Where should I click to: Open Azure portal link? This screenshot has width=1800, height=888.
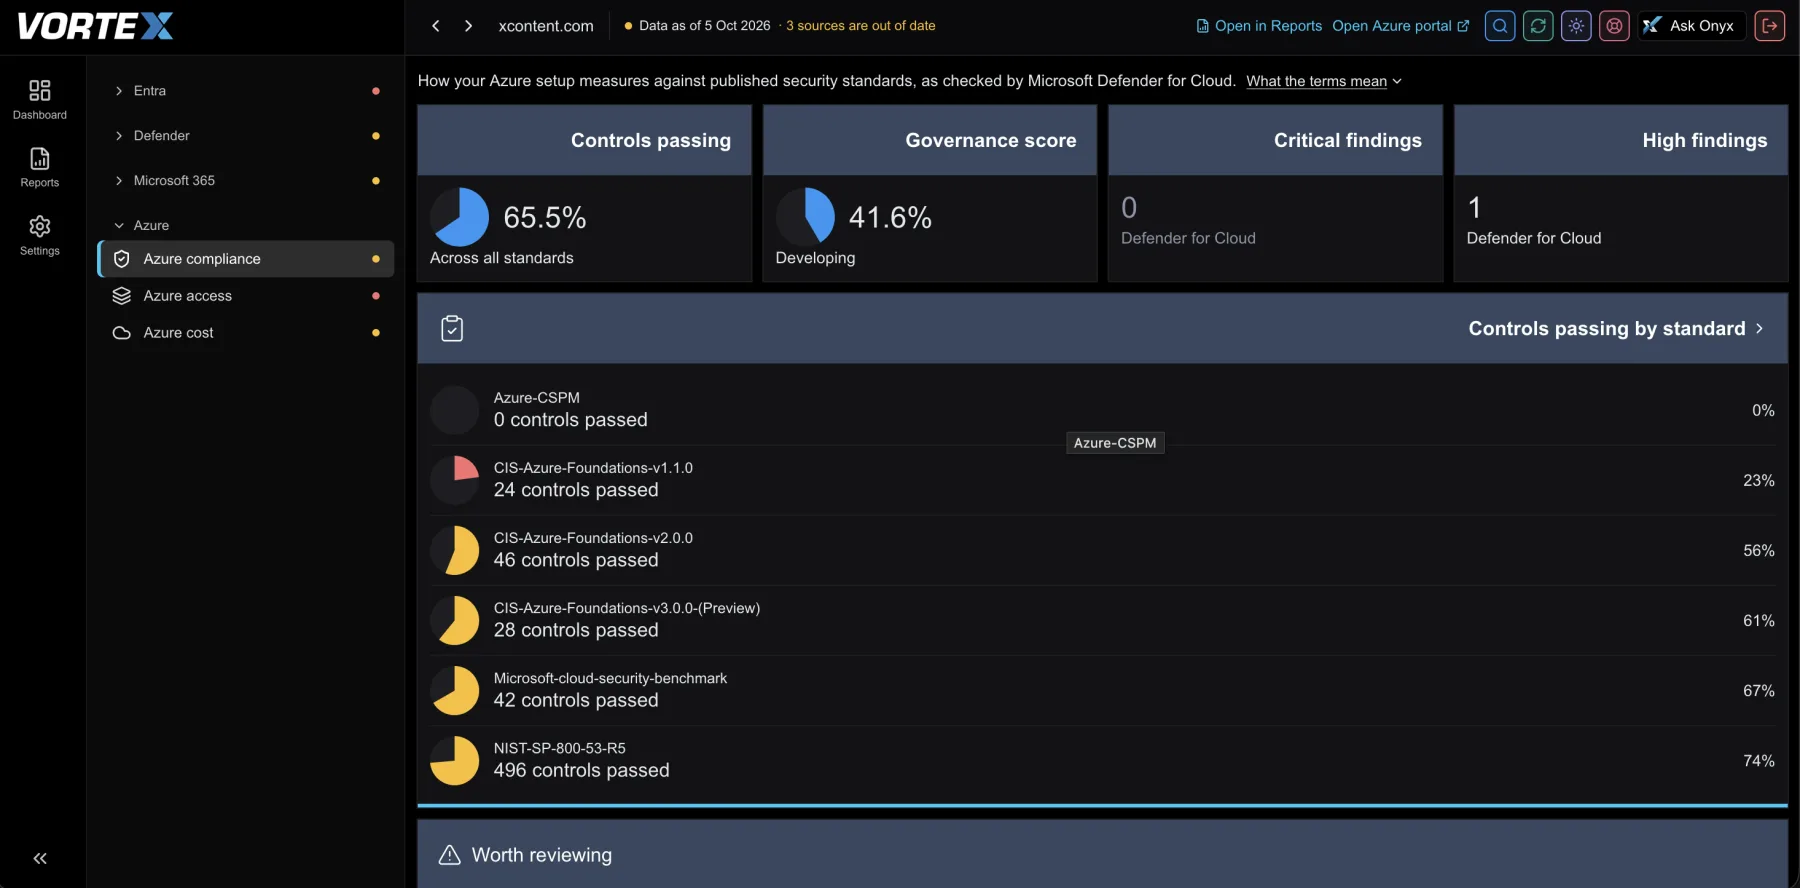tap(1401, 26)
